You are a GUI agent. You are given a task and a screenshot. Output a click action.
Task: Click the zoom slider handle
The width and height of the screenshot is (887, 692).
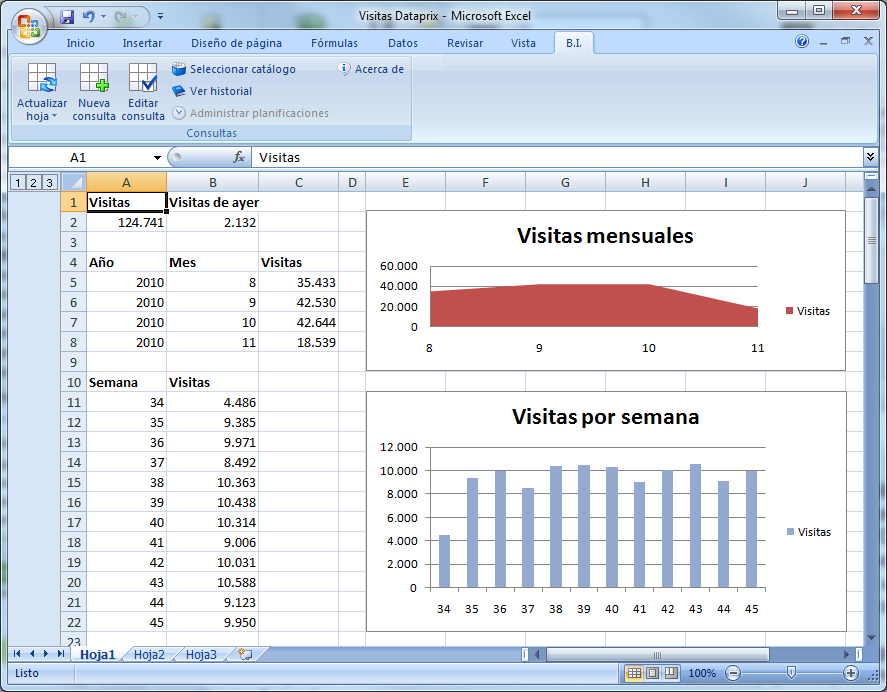click(x=791, y=673)
